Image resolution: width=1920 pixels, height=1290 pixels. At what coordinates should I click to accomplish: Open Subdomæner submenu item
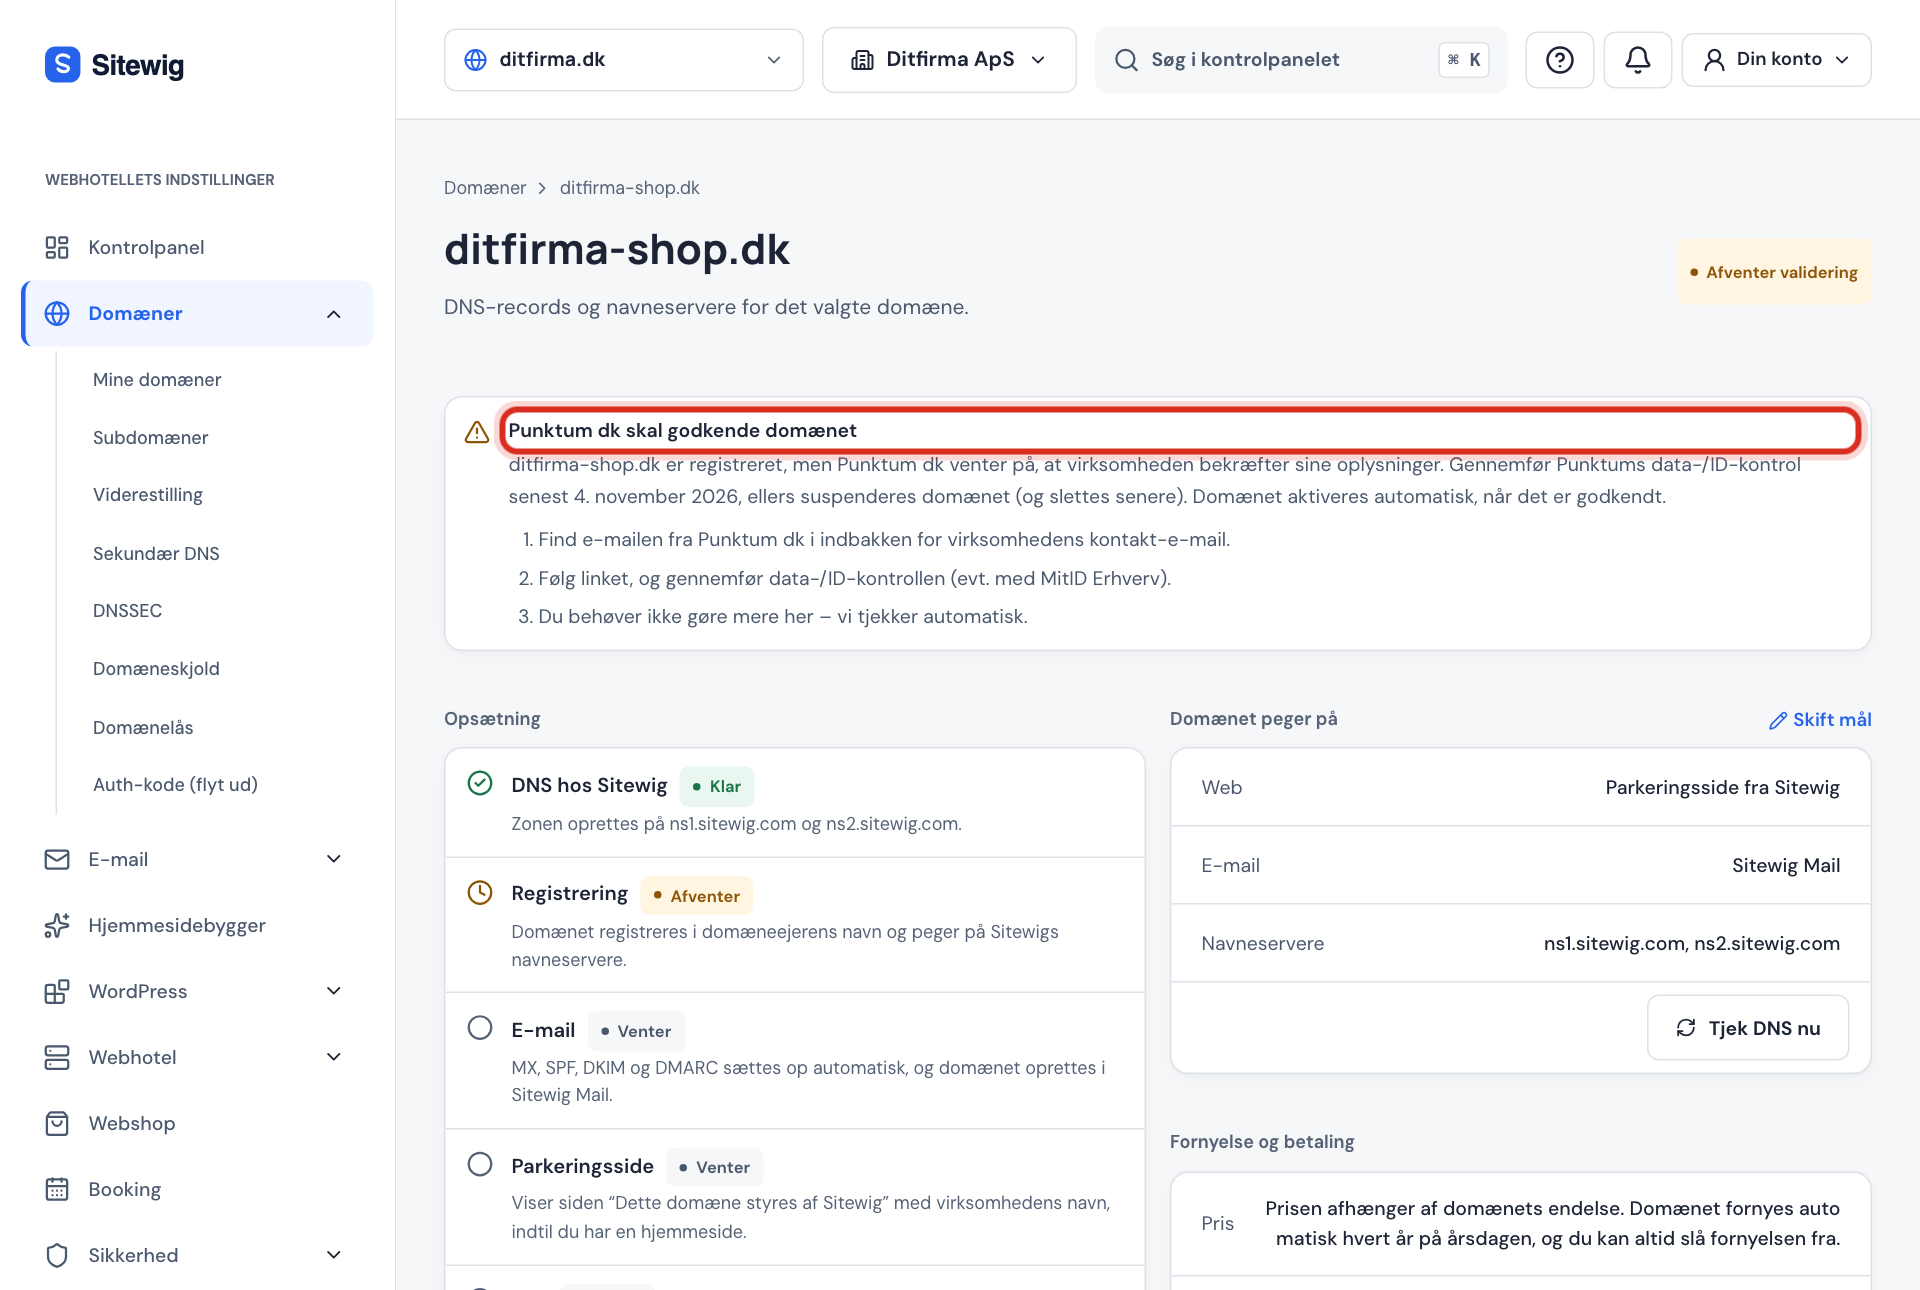coord(151,438)
